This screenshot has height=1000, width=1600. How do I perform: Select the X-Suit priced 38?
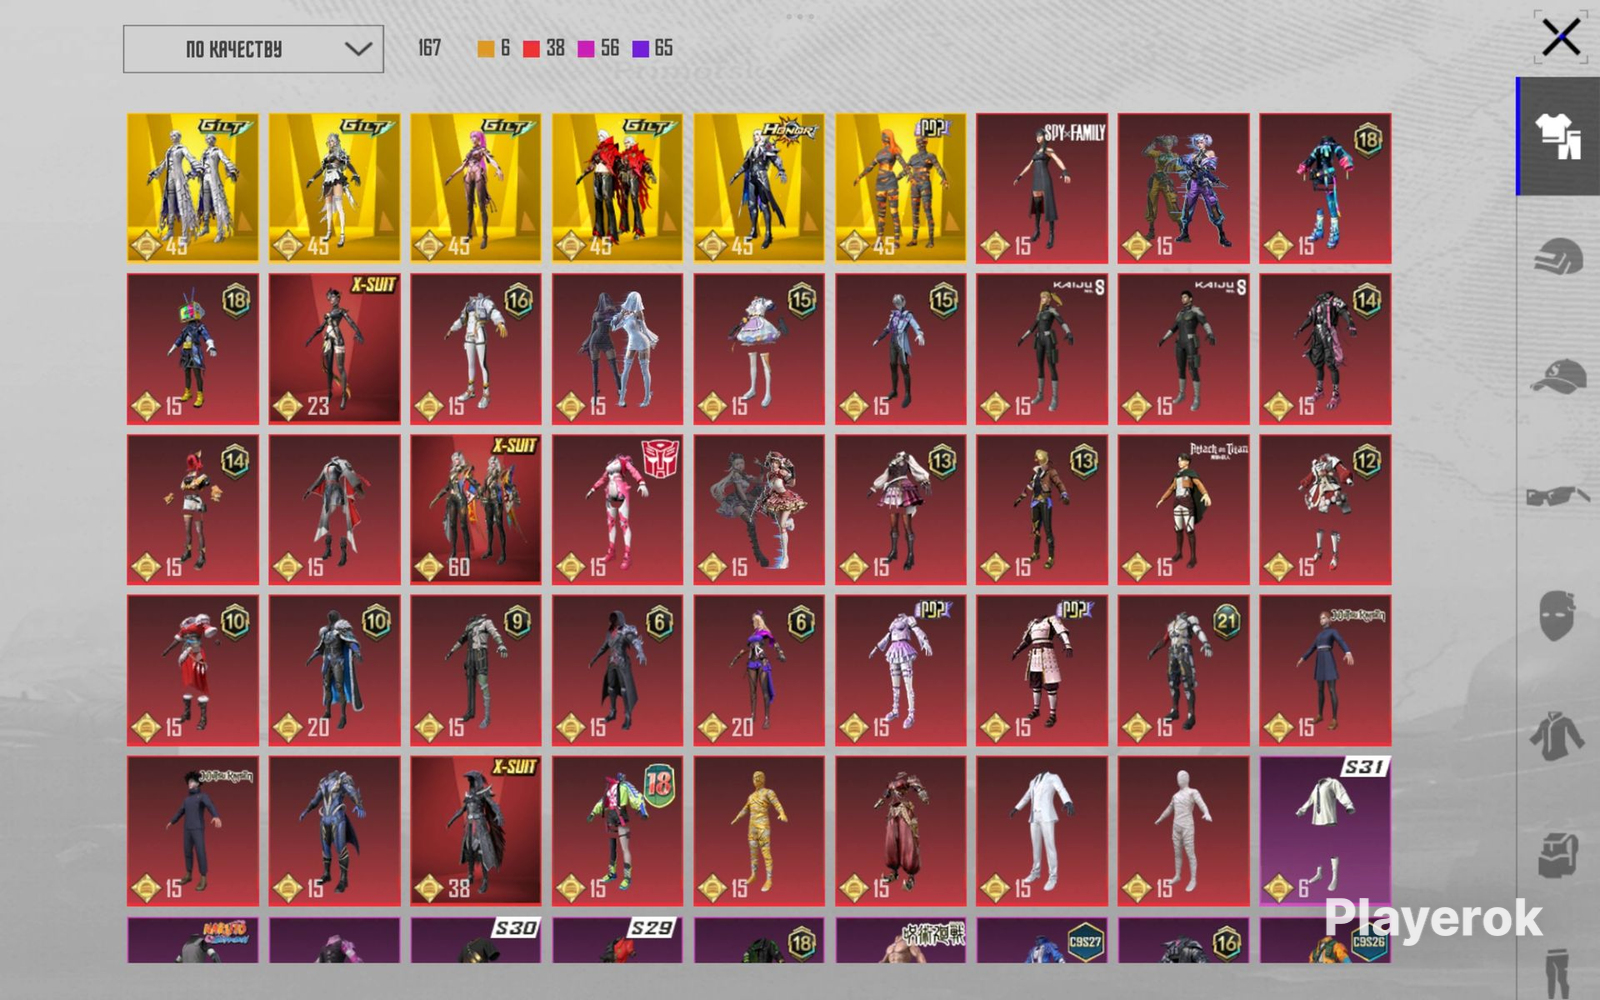(x=476, y=831)
